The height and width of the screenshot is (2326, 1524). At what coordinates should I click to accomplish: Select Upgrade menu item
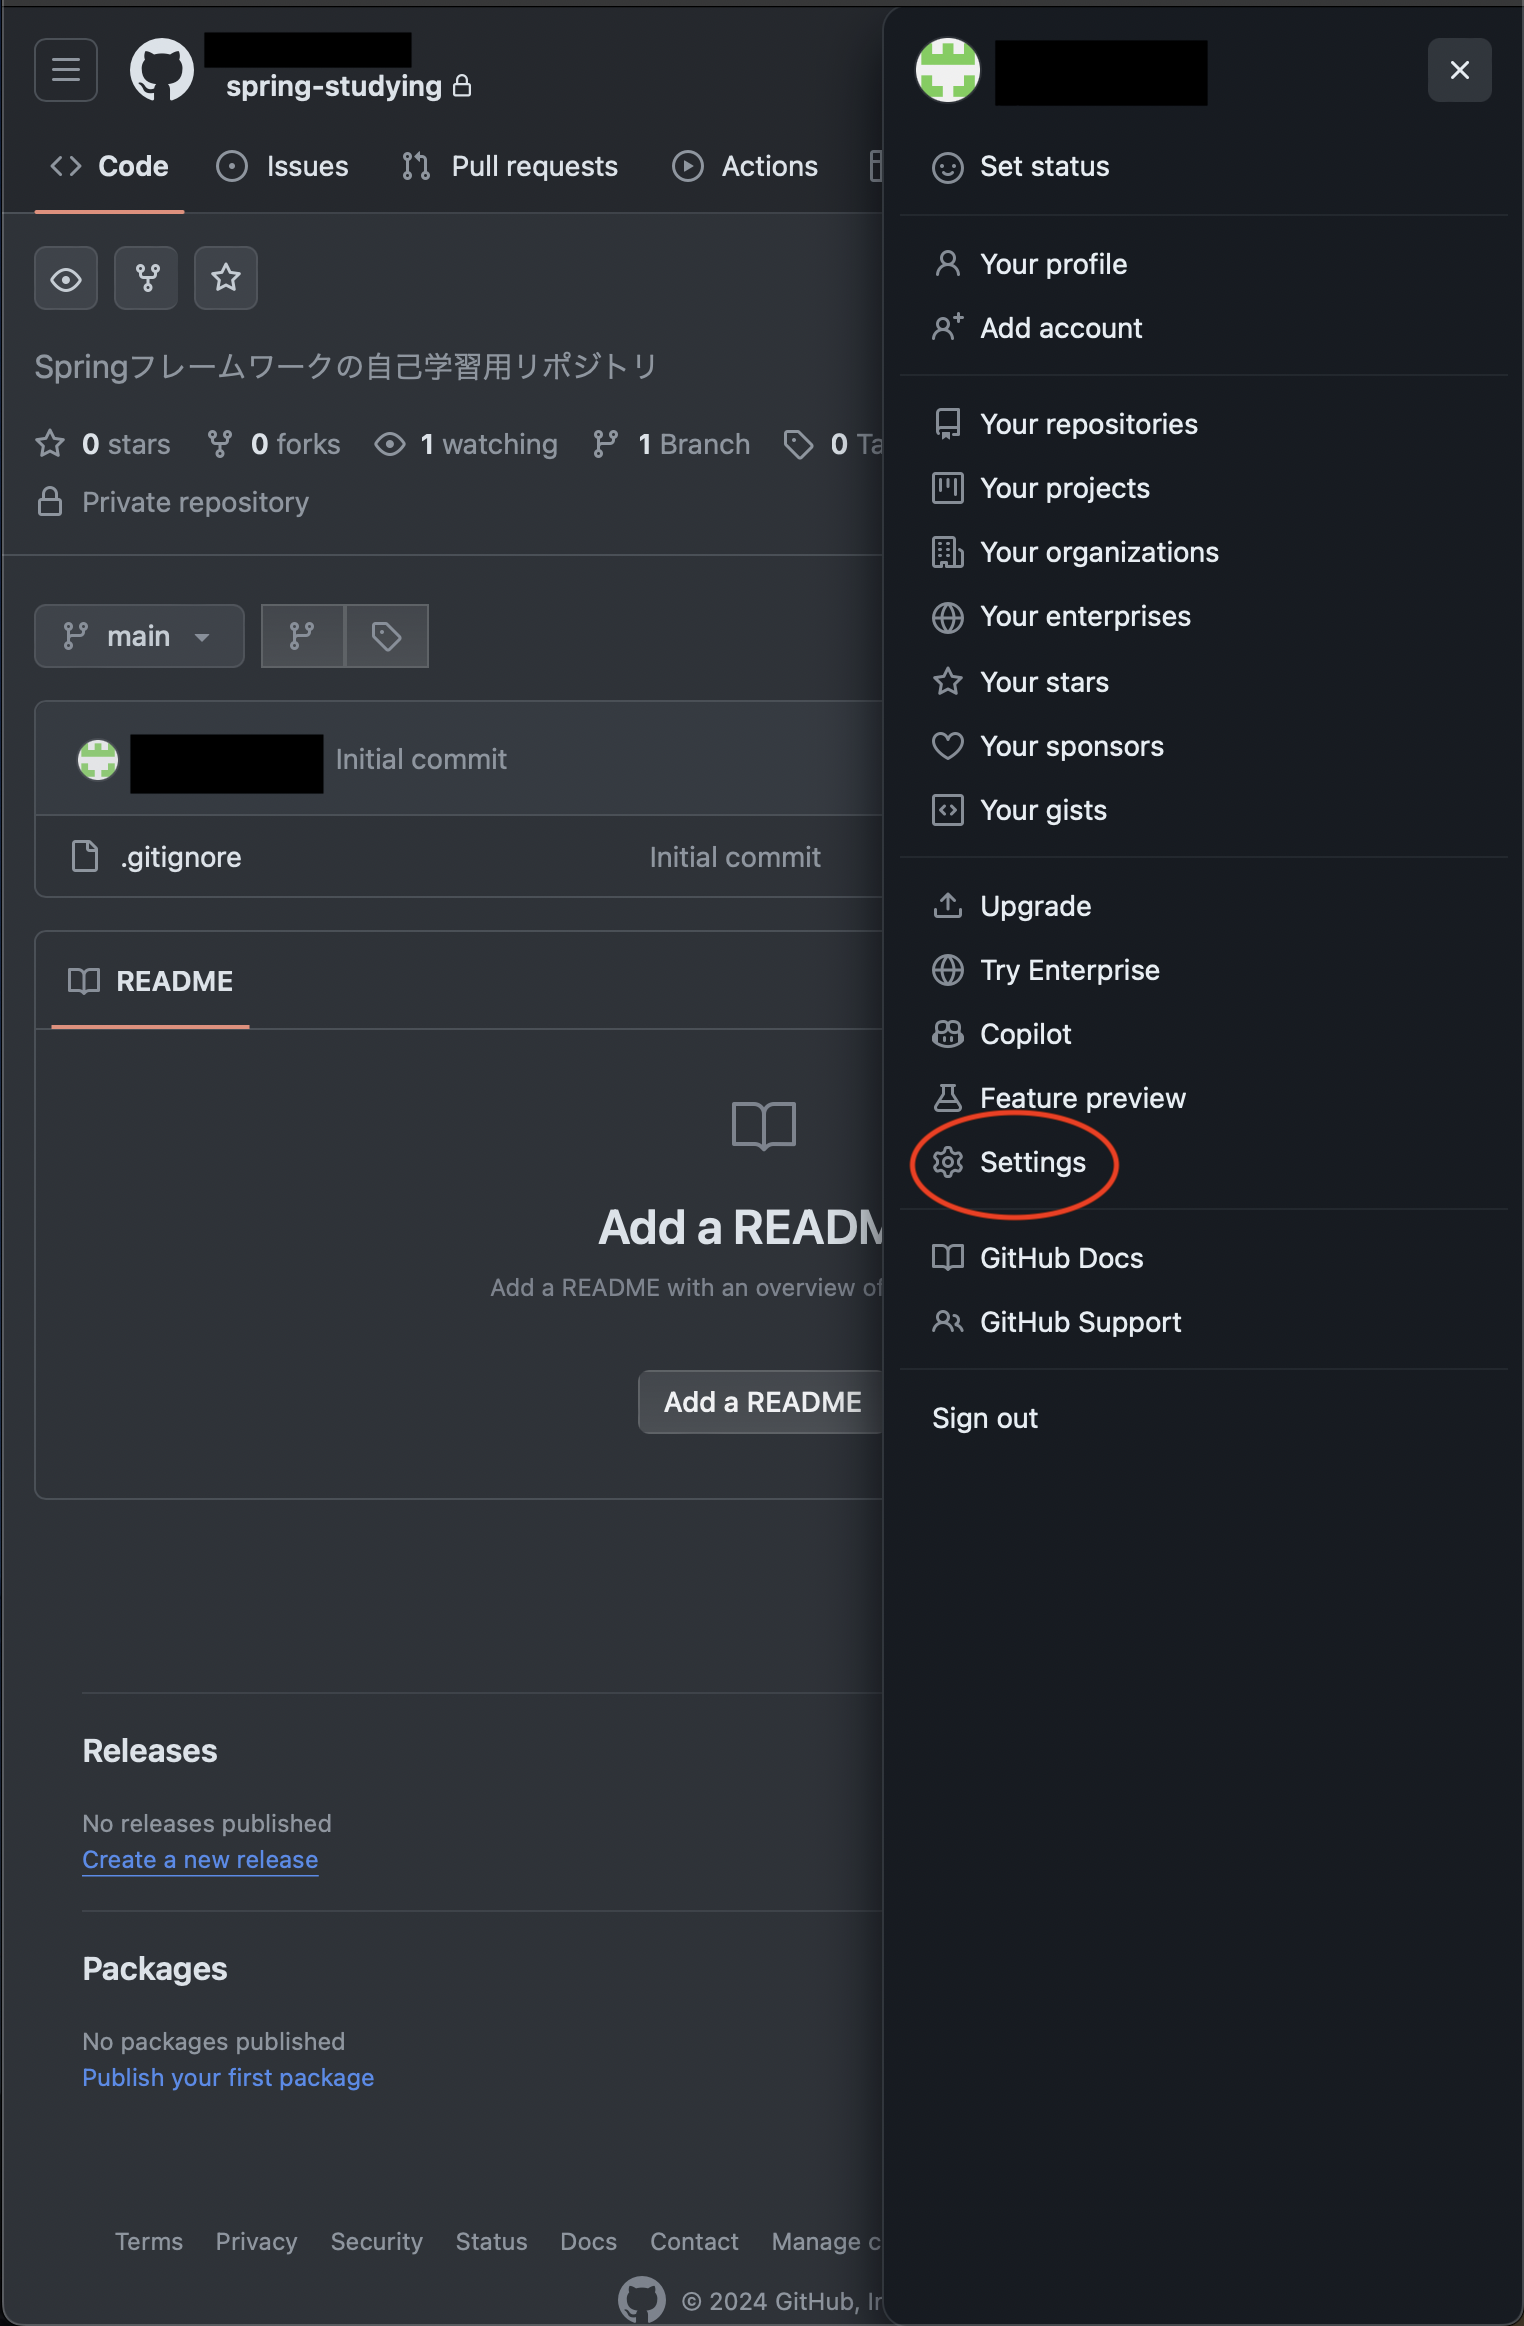(1204, 906)
